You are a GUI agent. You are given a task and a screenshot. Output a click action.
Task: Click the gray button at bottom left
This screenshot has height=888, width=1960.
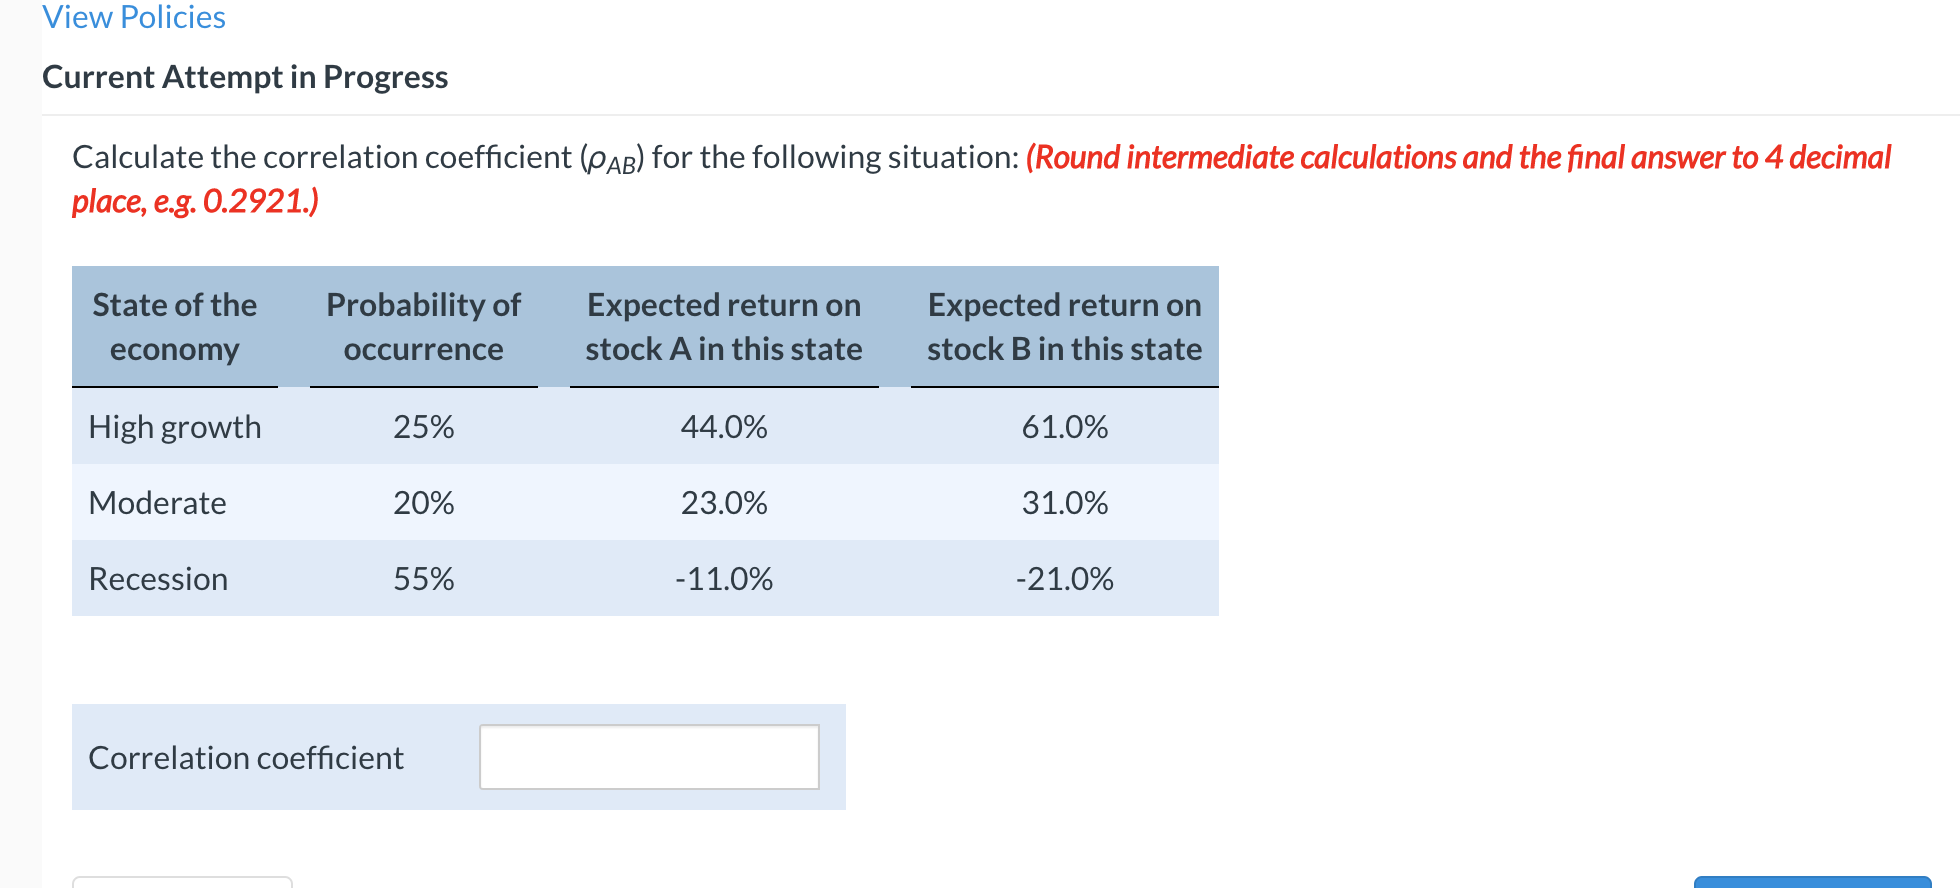point(182,884)
